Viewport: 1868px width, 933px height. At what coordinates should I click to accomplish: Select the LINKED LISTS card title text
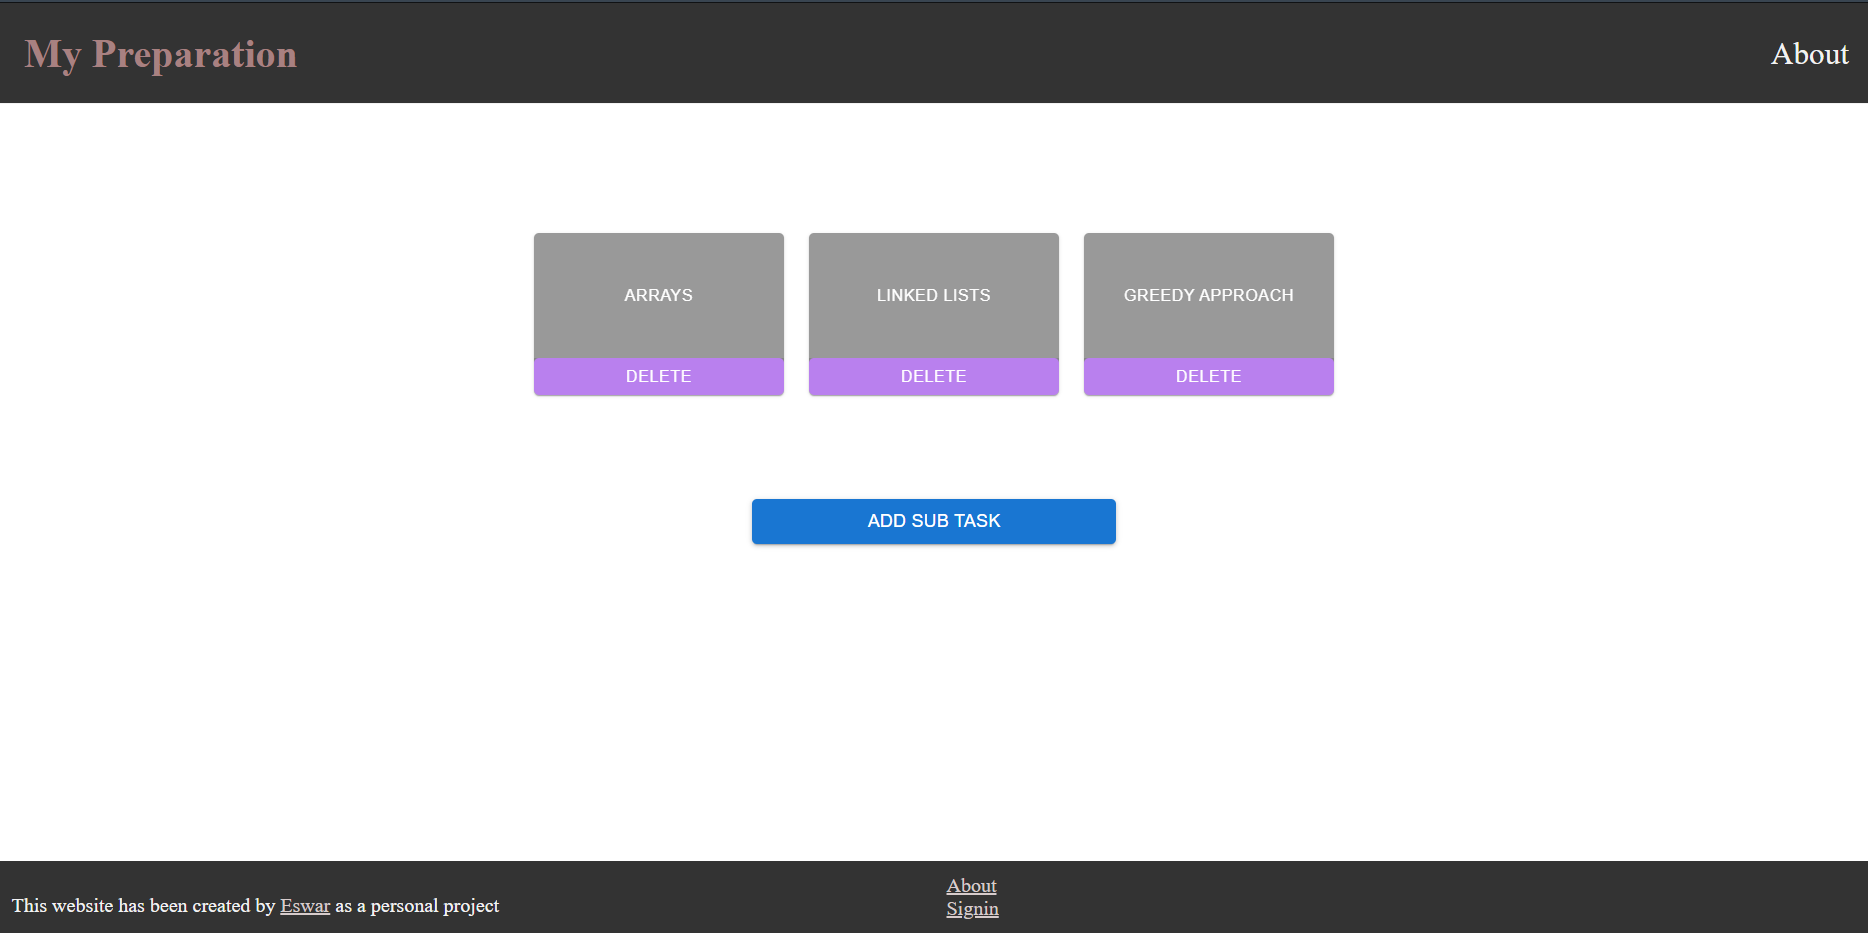click(933, 295)
